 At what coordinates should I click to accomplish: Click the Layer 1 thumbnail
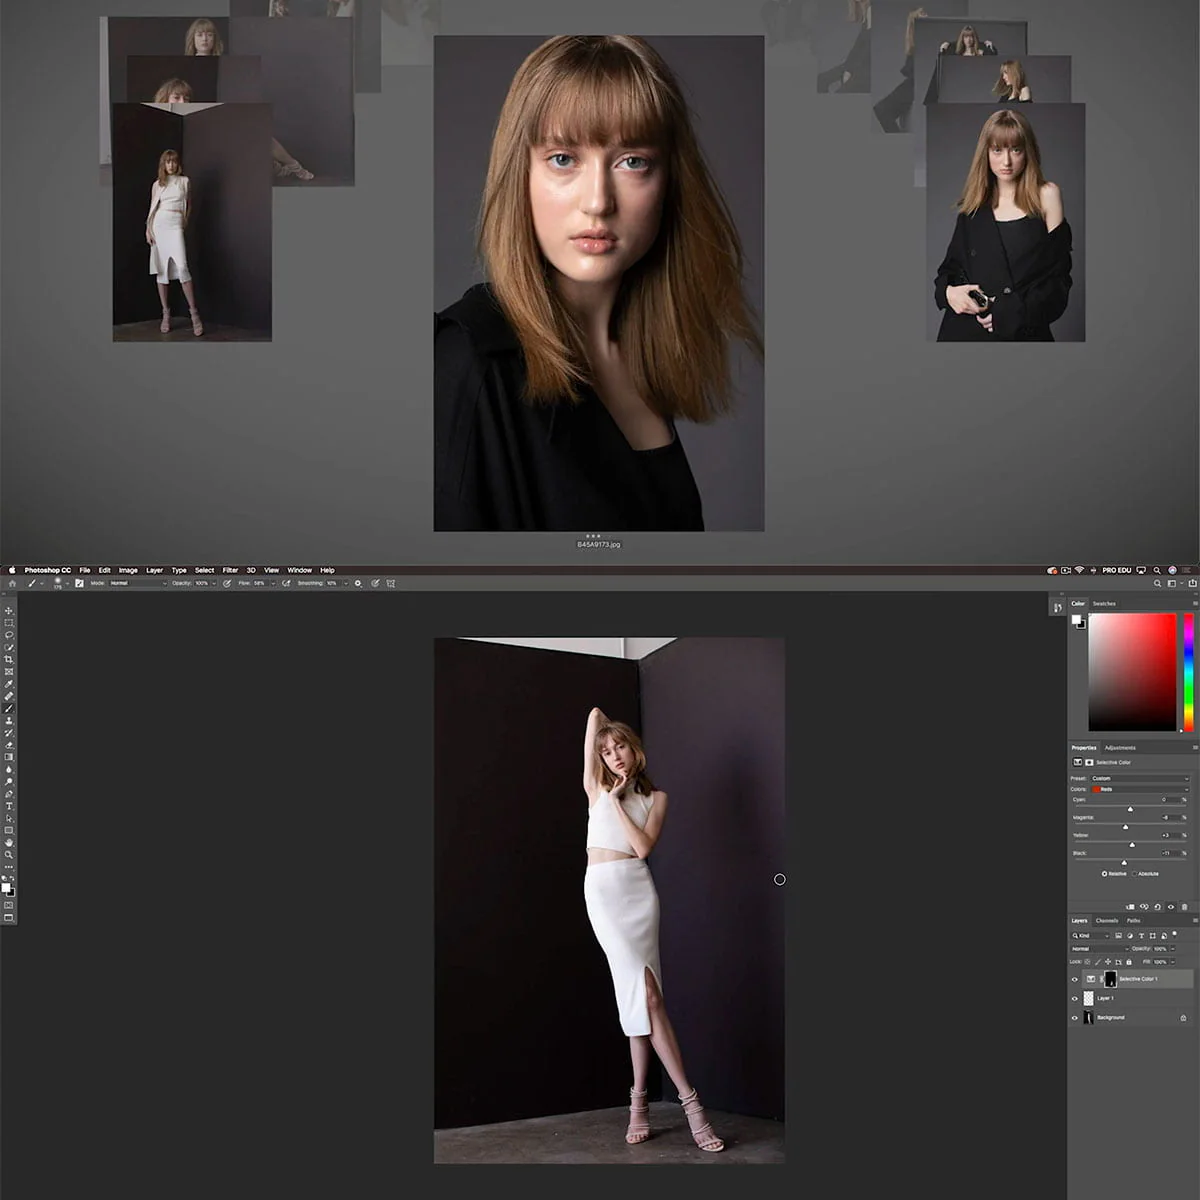[x=1088, y=998]
